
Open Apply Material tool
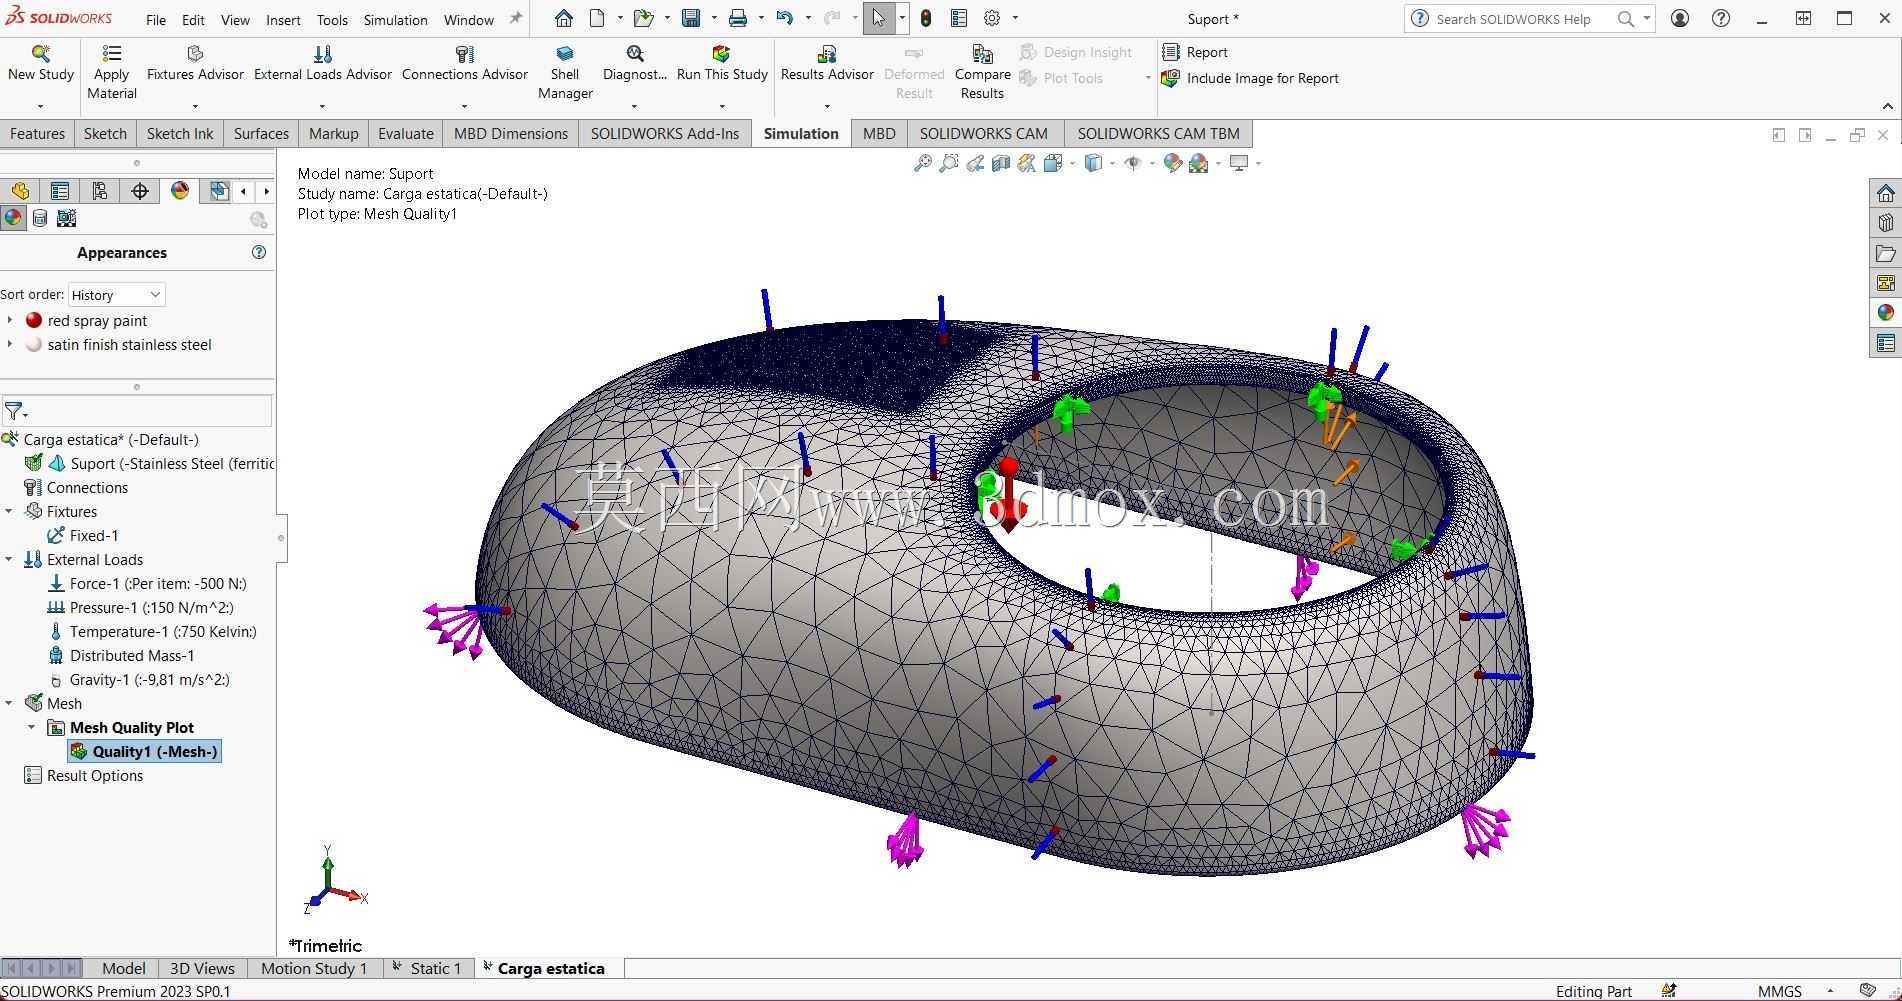pyautogui.click(x=111, y=72)
